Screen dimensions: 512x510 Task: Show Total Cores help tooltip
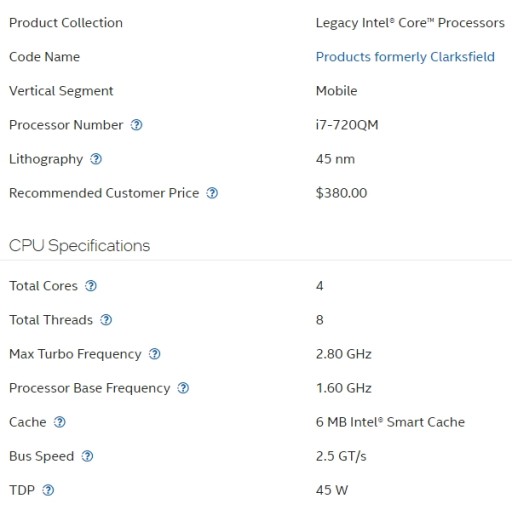tap(91, 286)
